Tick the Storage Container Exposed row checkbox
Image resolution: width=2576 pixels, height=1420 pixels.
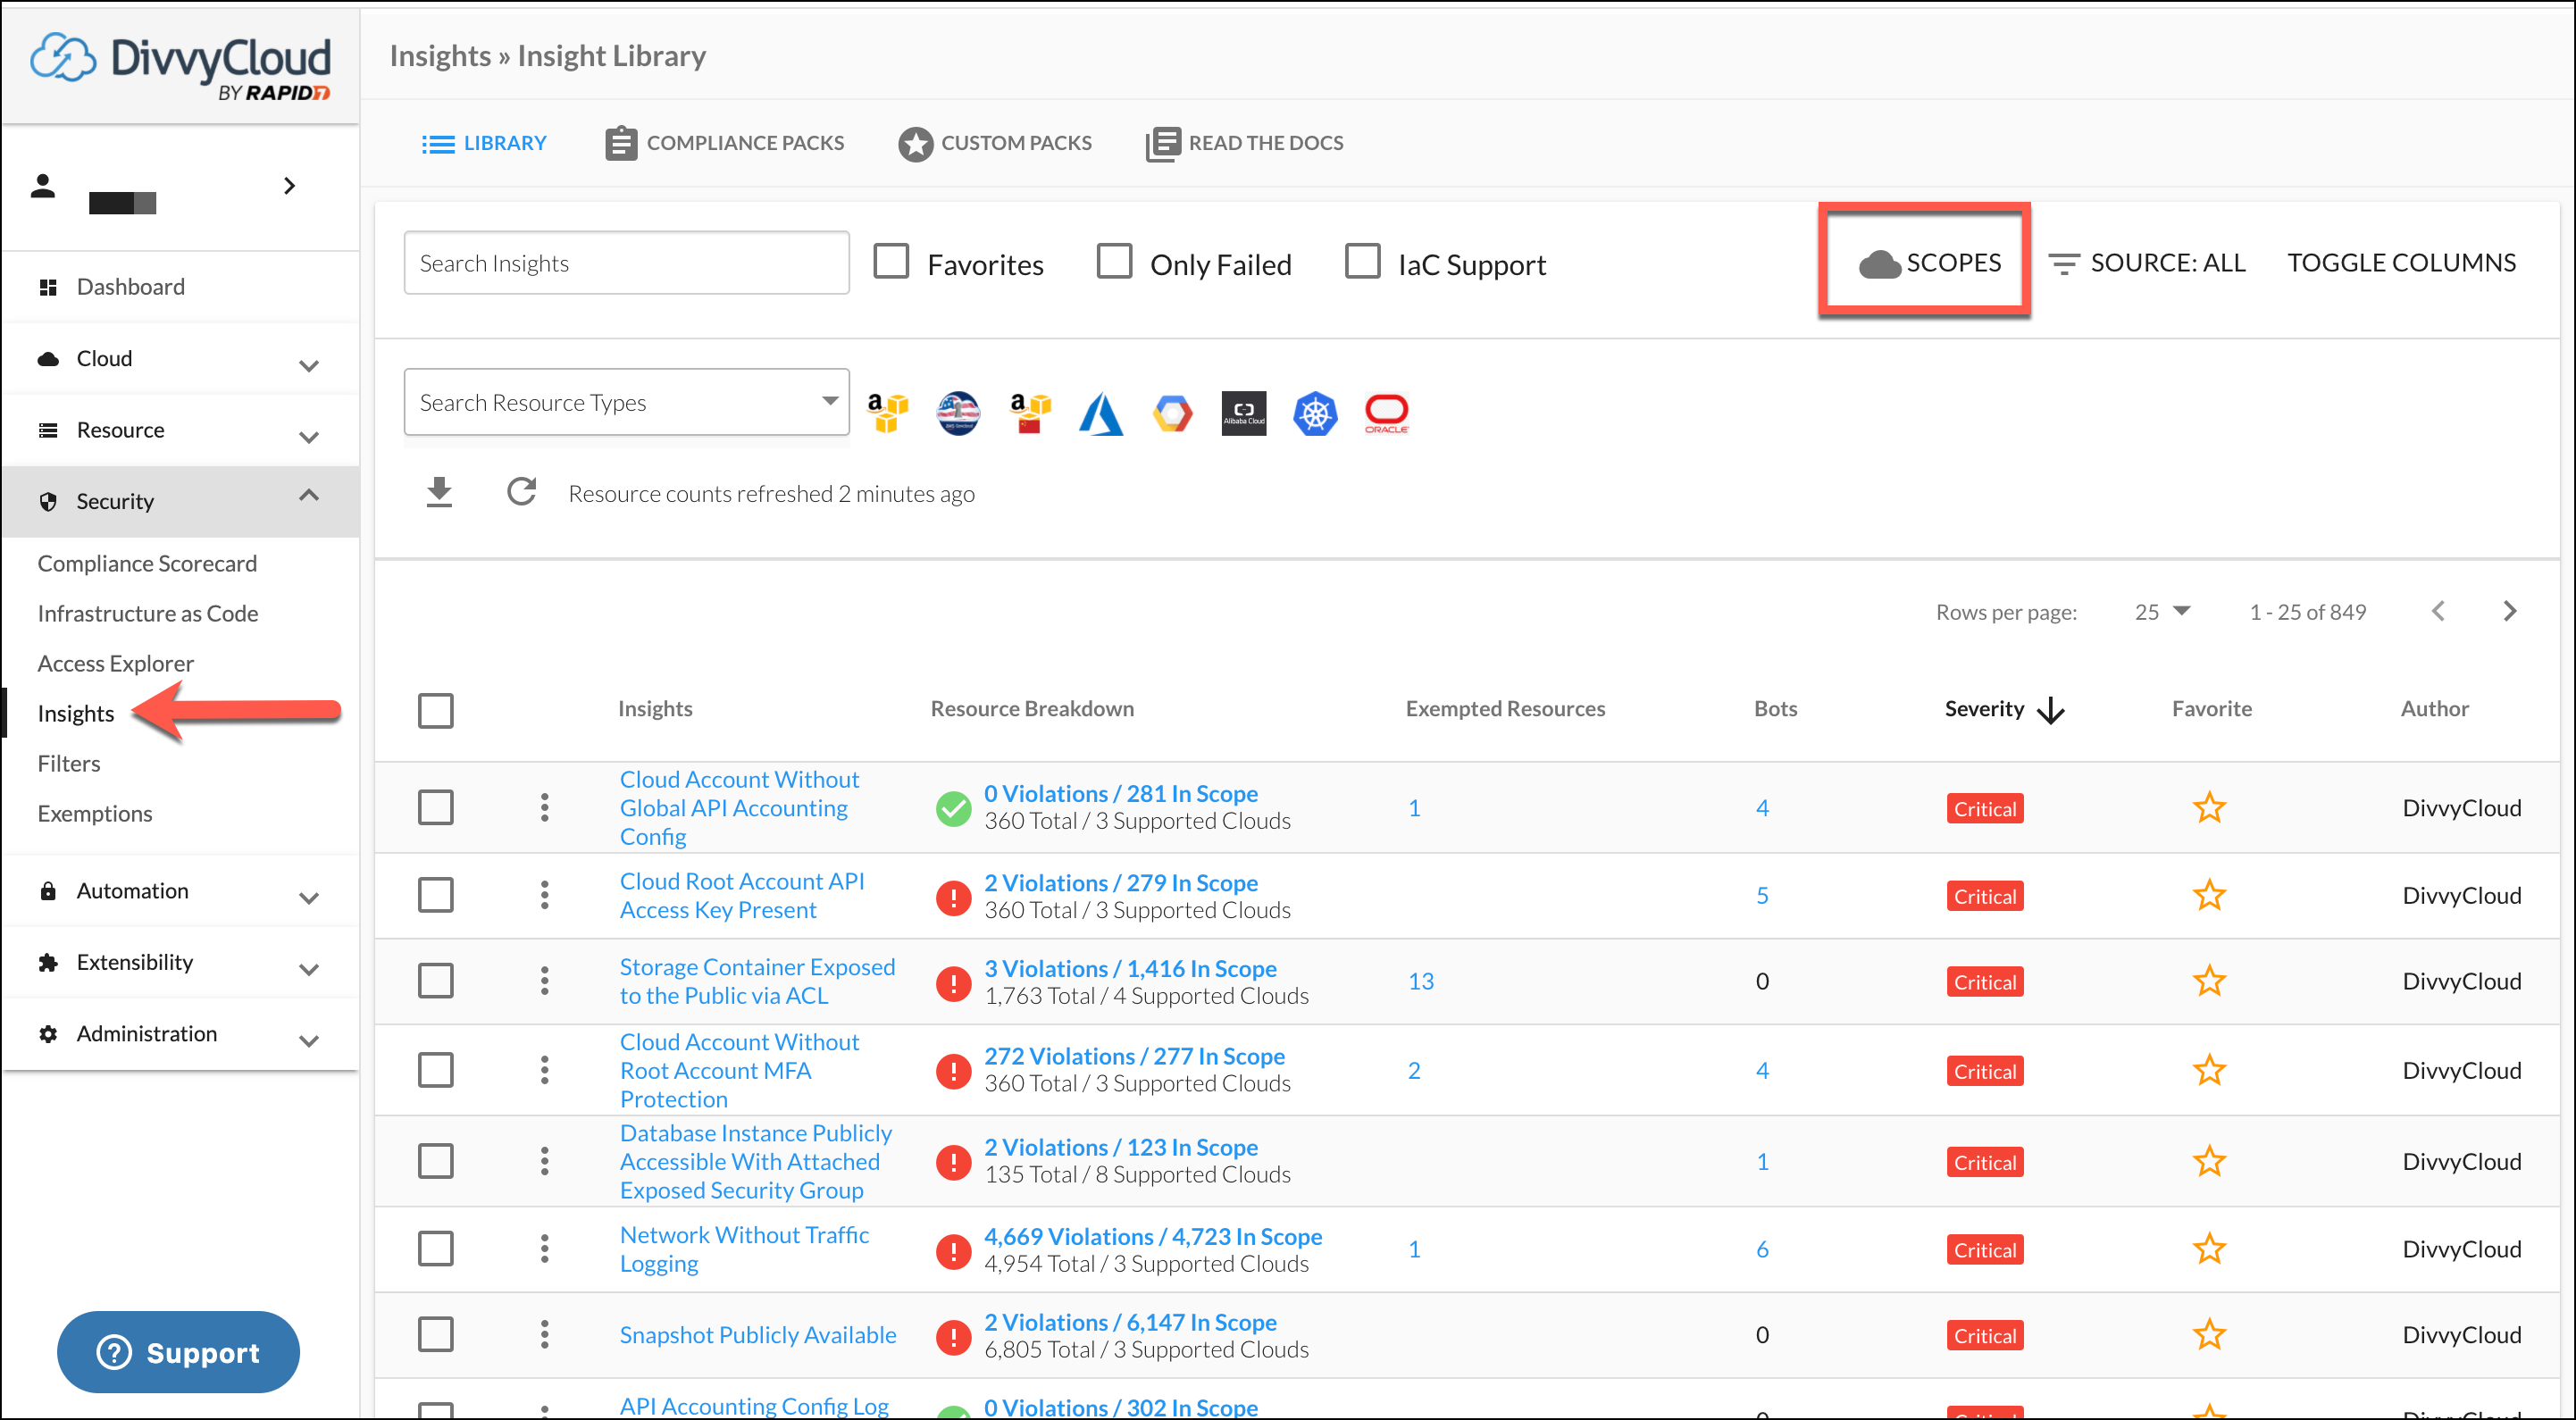[x=436, y=981]
